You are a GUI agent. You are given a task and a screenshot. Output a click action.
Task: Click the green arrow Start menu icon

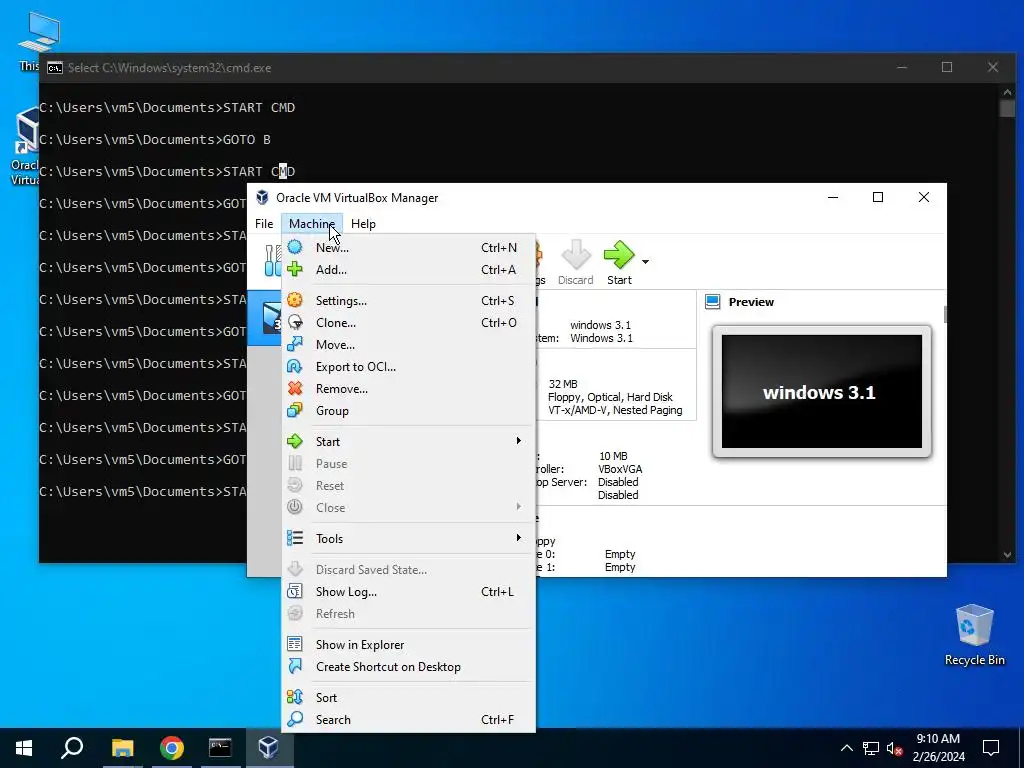[295, 441]
